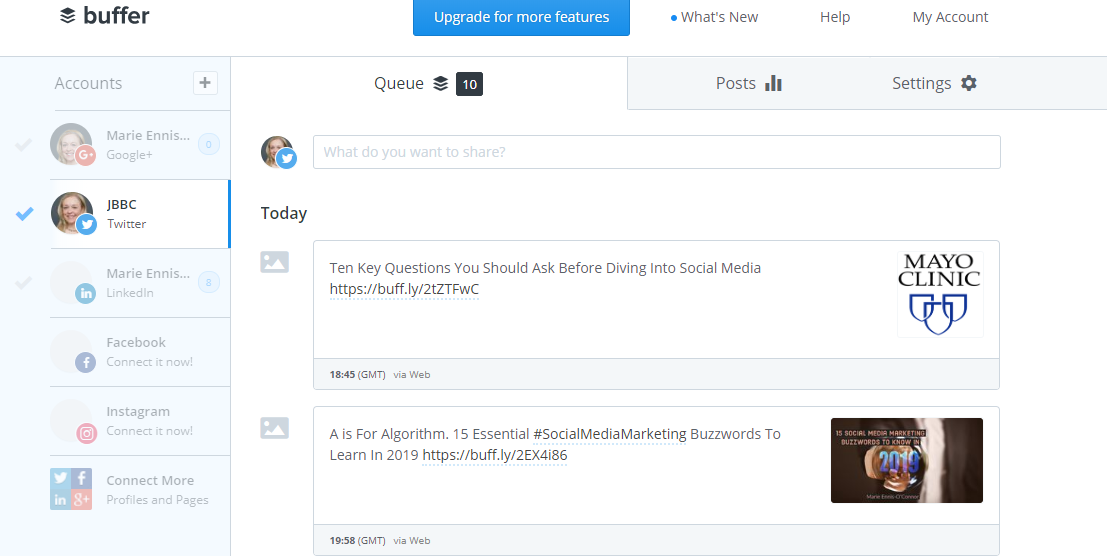
Task: Deselect the JBBC Twitter account checkmark
Action: 25,213
